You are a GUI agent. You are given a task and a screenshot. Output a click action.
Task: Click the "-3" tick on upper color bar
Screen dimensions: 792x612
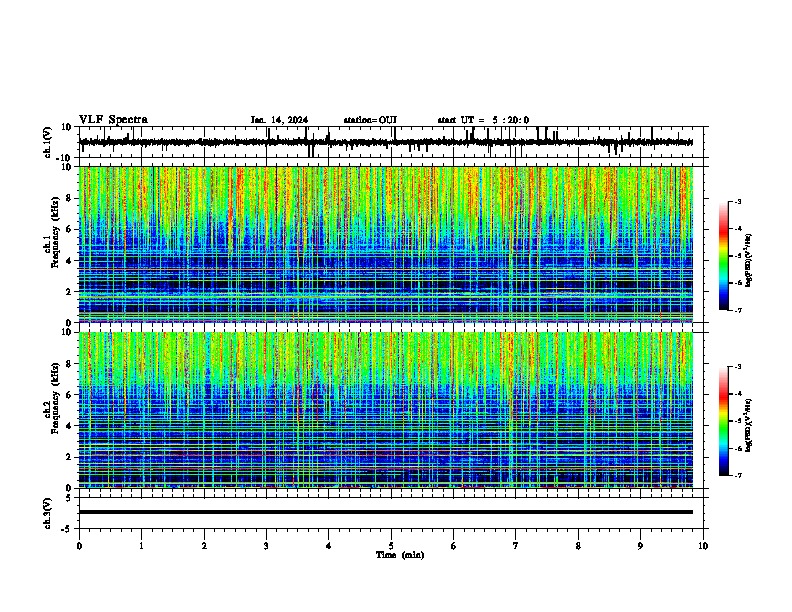(738, 201)
